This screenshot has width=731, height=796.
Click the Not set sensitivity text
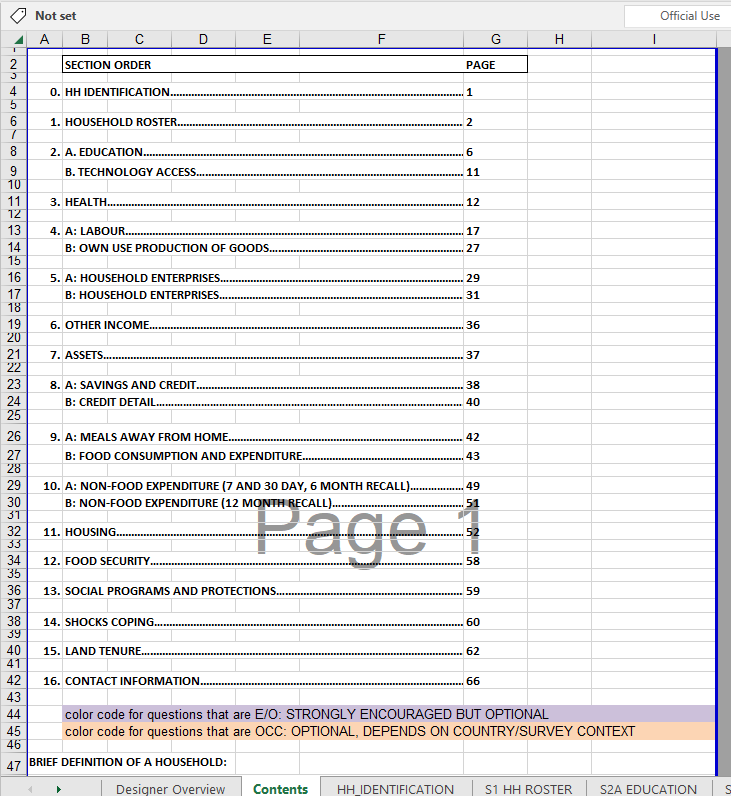[x=55, y=16]
